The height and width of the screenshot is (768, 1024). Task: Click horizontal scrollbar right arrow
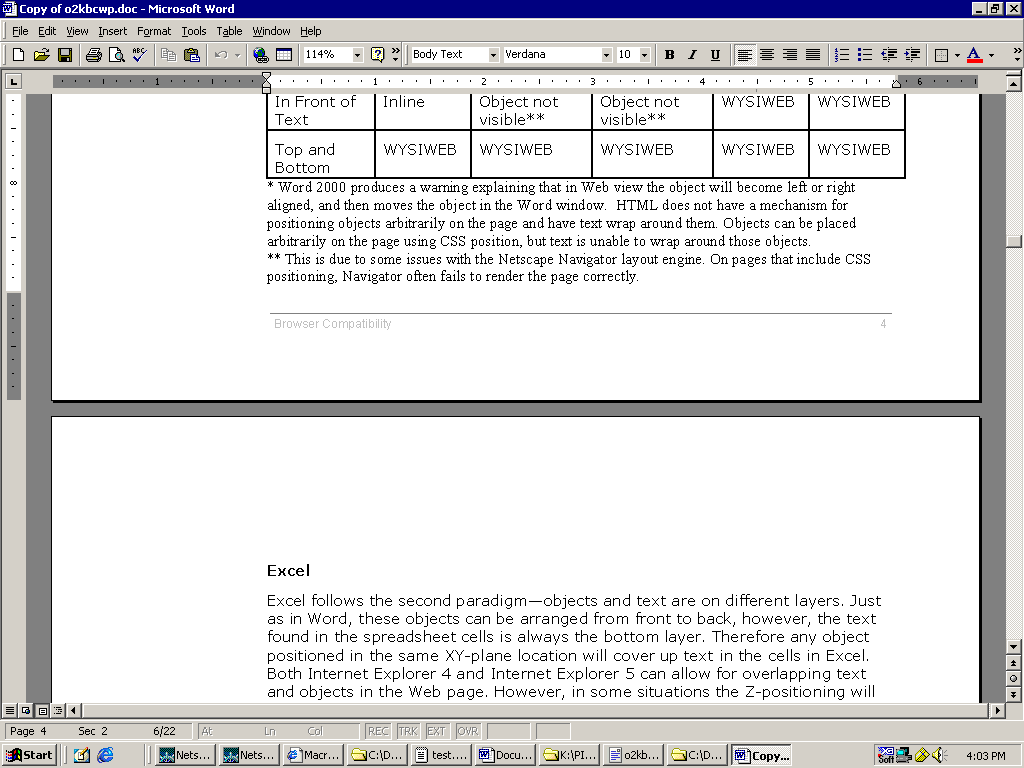click(x=997, y=710)
